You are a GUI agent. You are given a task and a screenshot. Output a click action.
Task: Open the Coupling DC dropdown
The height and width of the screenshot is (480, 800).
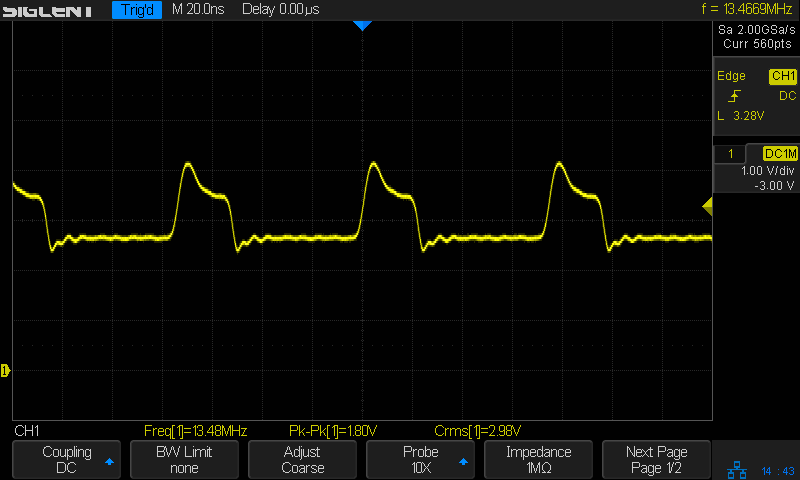[66, 459]
